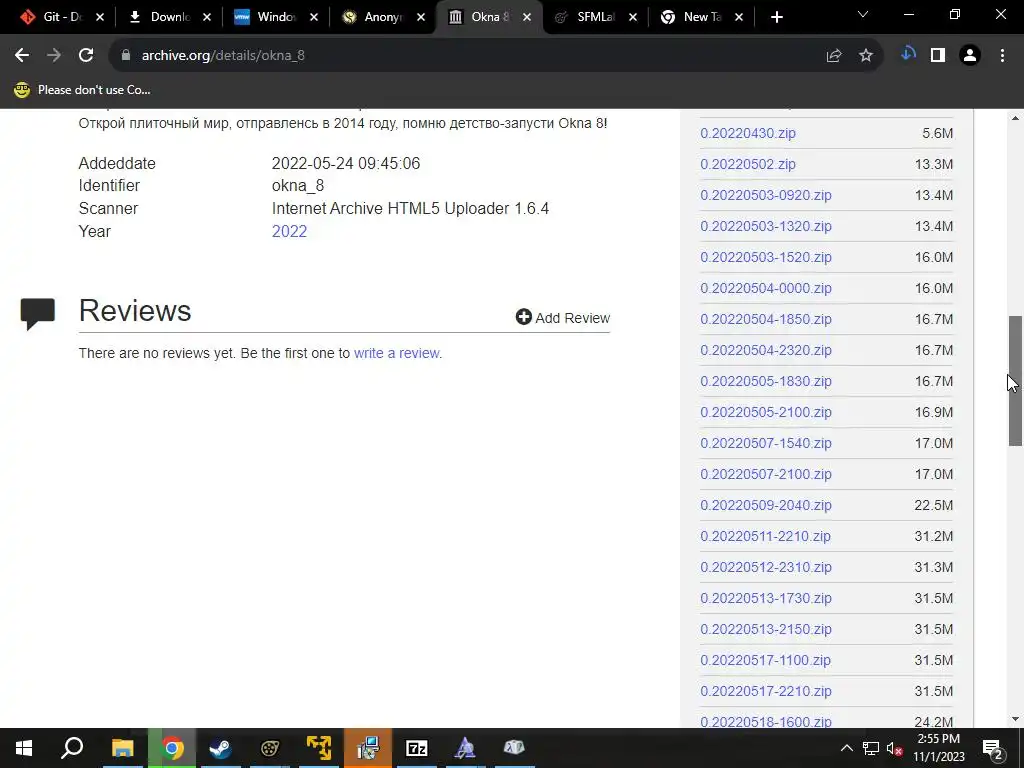Open the Windows Start menu
Screen dimensions: 1024x768
[x=24, y=748]
